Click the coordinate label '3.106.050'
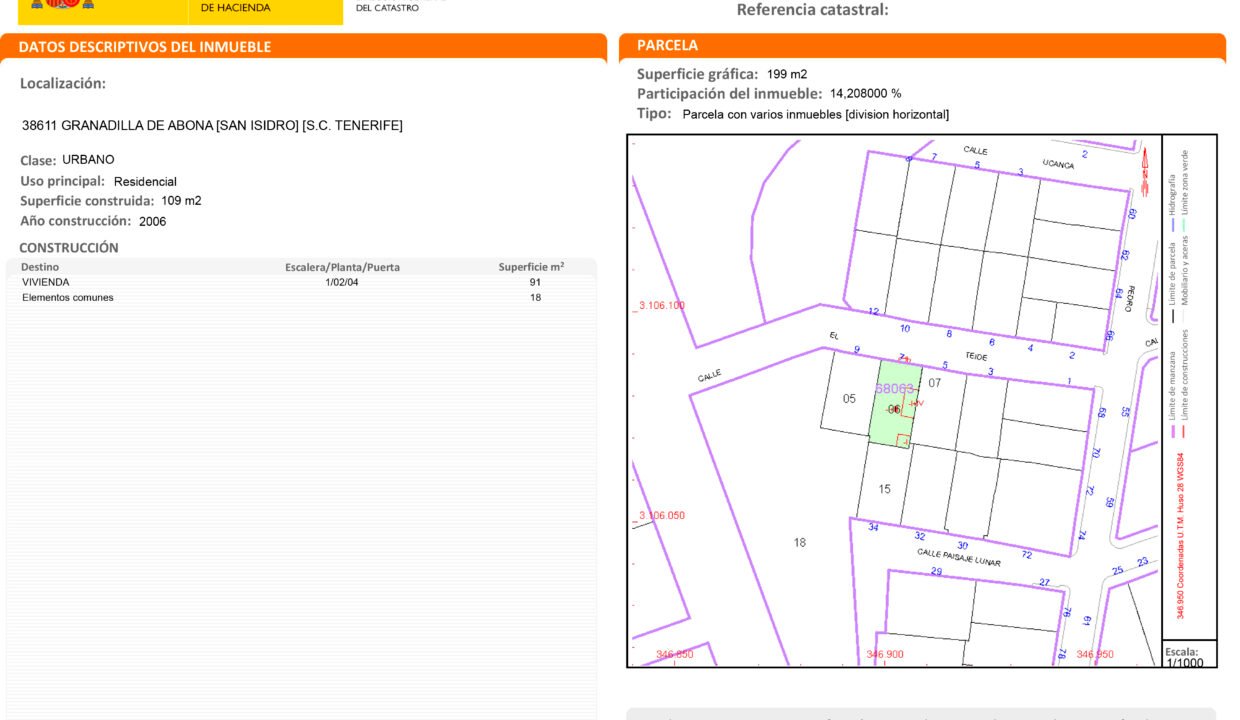1240x720 pixels. (x=662, y=516)
